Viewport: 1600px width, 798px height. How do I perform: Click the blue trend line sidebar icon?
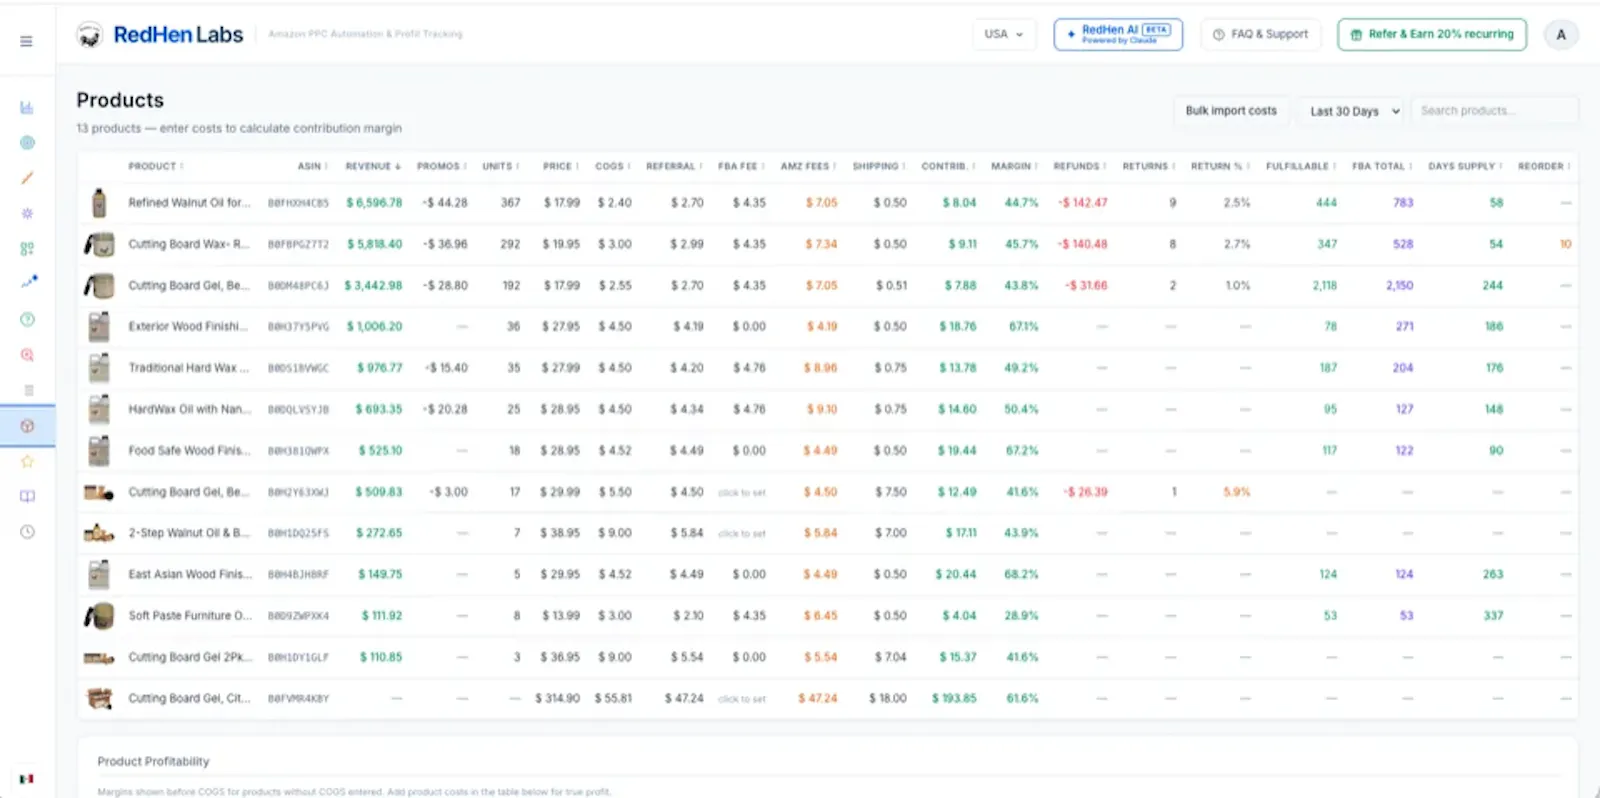[x=28, y=282]
